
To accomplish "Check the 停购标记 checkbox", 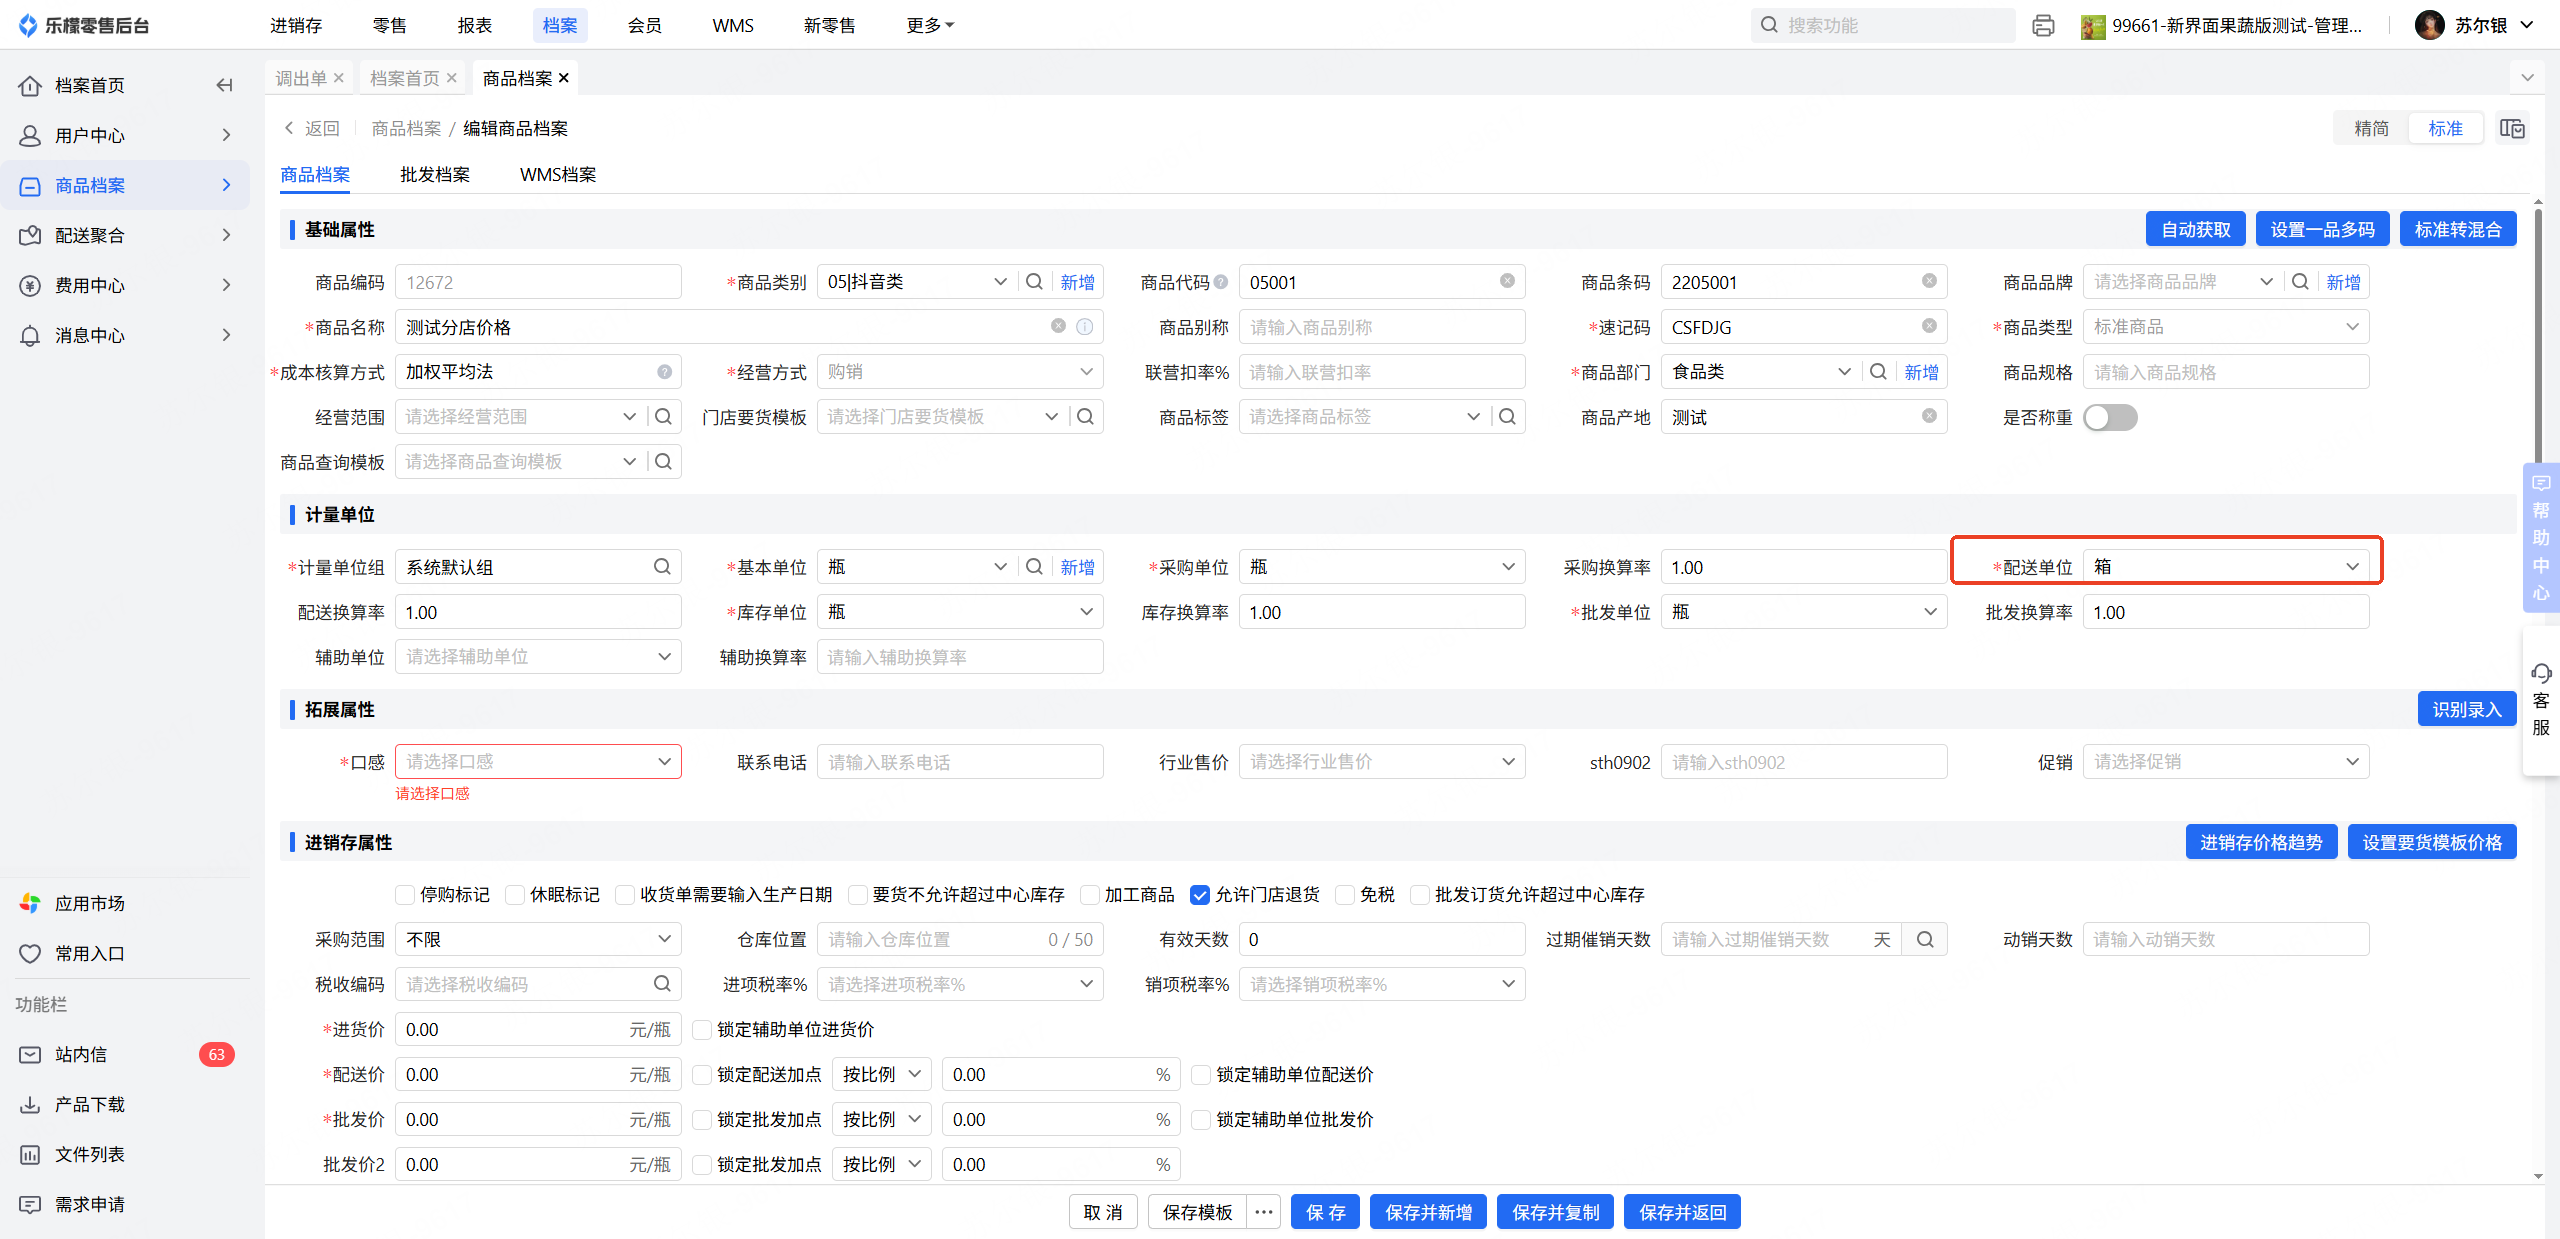I will coord(405,894).
